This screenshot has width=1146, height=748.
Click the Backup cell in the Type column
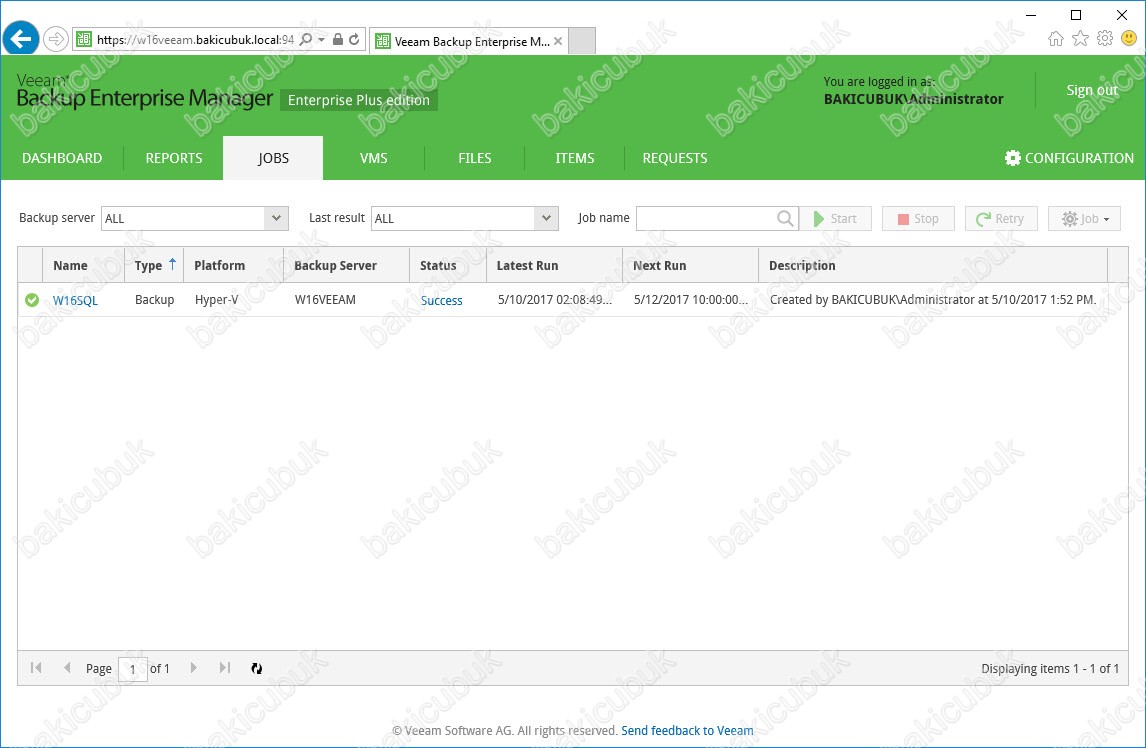pos(154,300)
